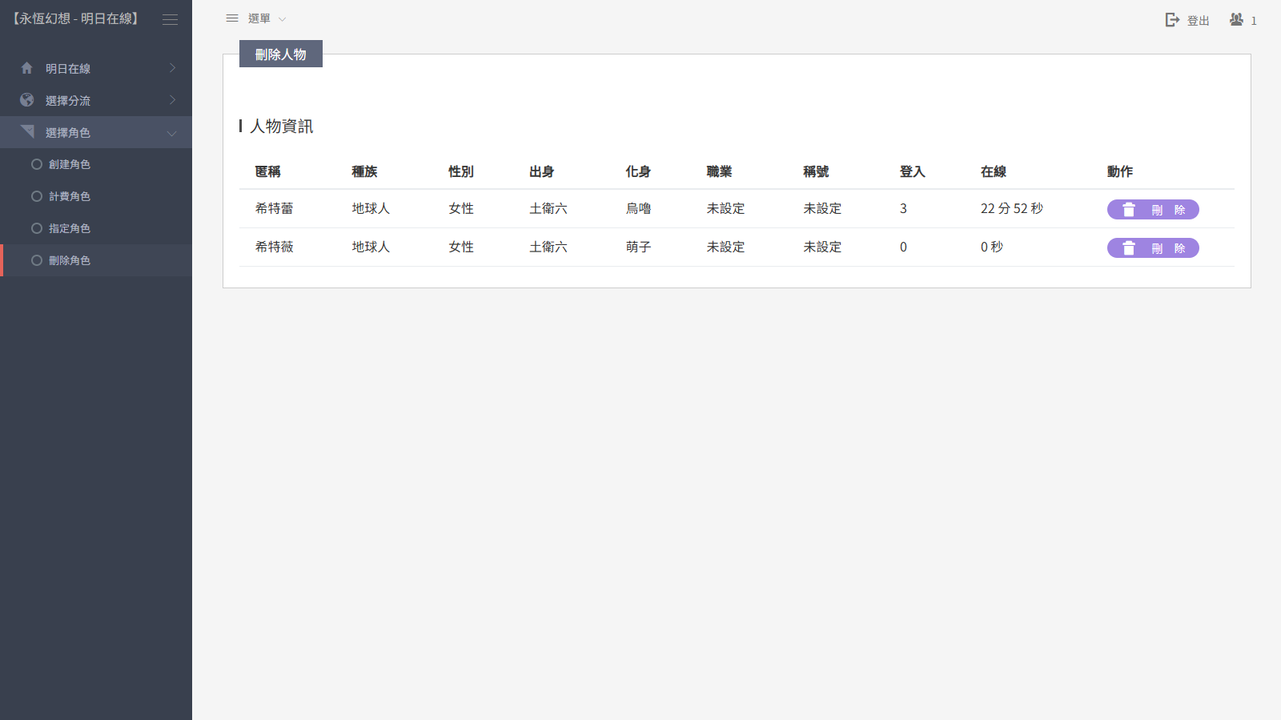Click the home icon beside 明日在線
The width and height of the screenshot is (1281, 720).
(27, 68)
